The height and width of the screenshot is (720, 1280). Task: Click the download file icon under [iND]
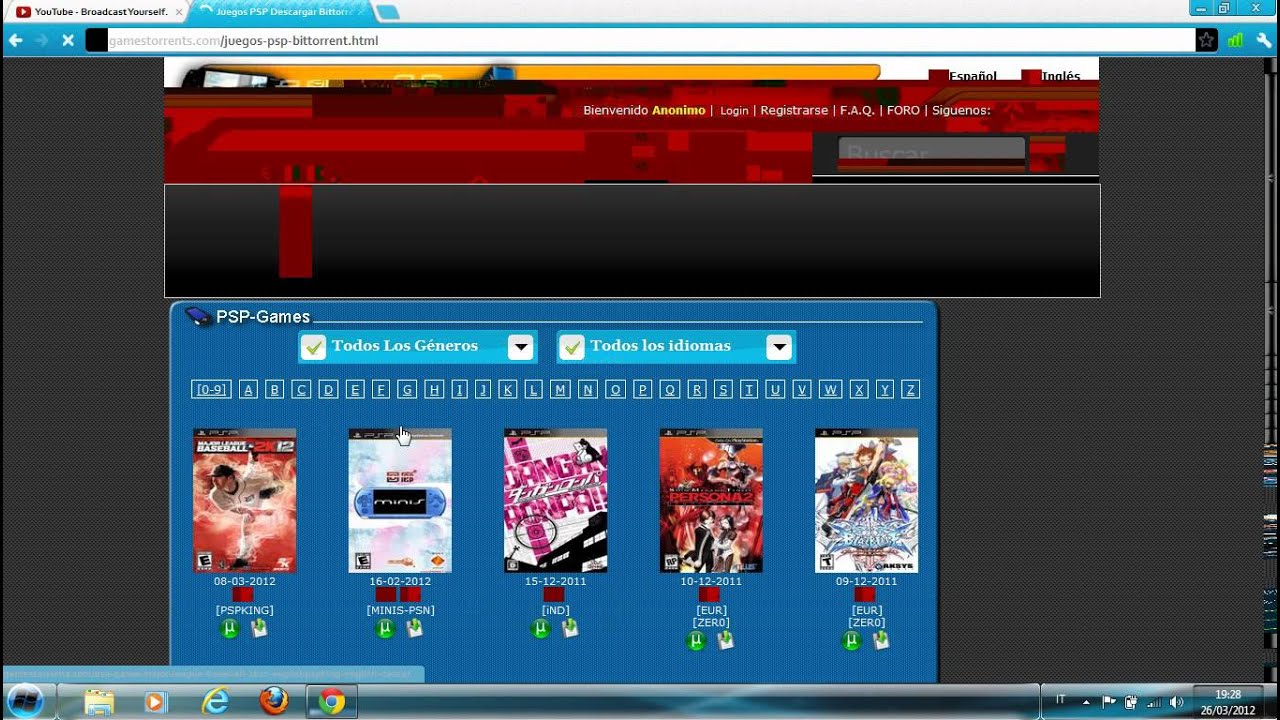570,628
